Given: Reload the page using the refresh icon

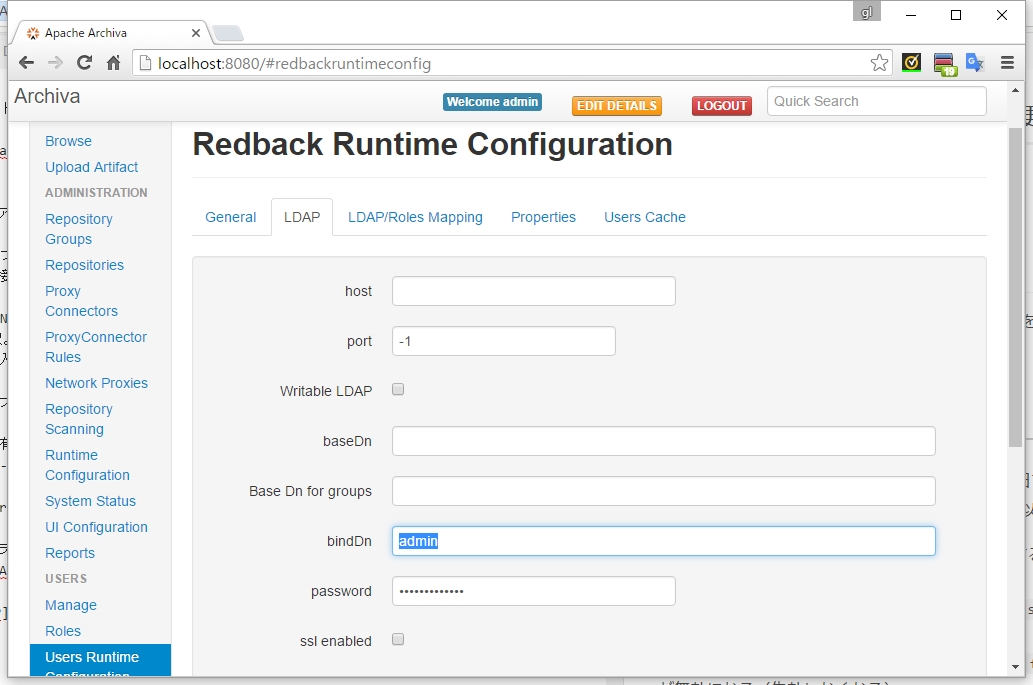Looking at the screenshot, I should click(x=84, y=62).
